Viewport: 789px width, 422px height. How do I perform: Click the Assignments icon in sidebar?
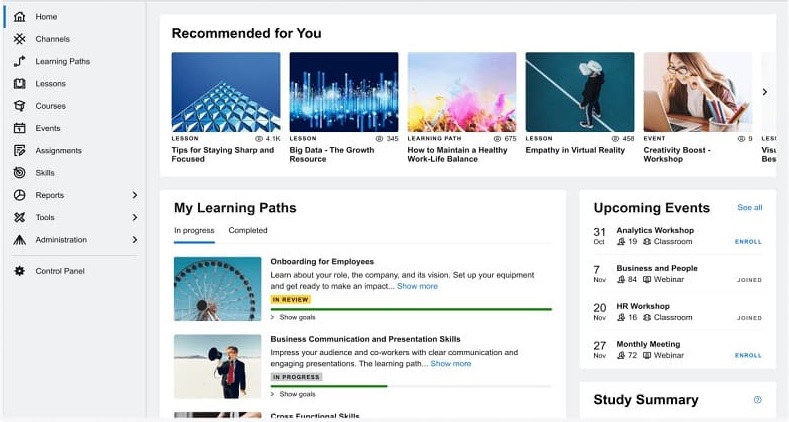coord(19,150)
